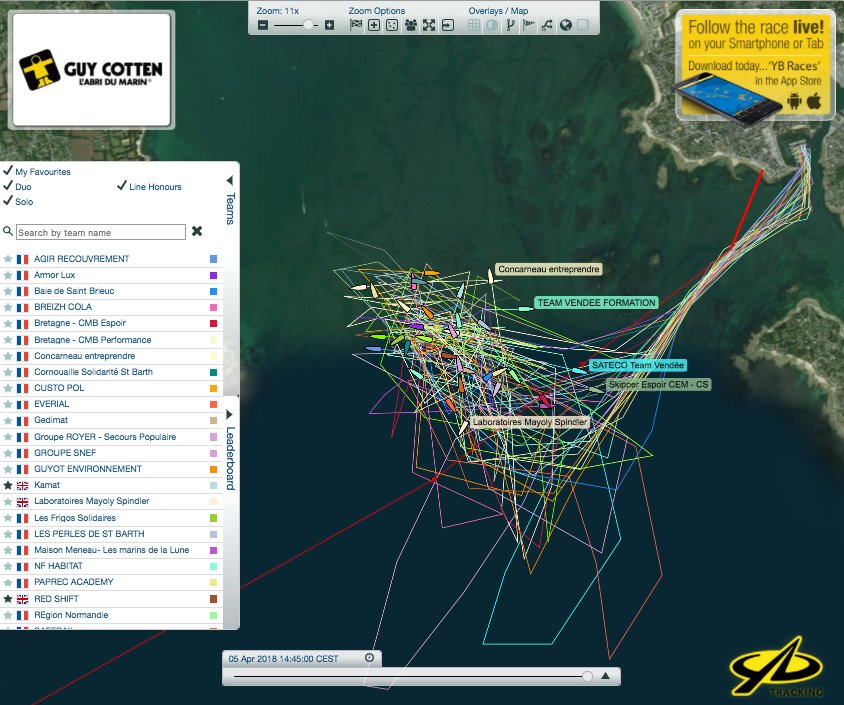Unstar the Kamat team favourite
The image size is (844, 705).
coord(8,485)
